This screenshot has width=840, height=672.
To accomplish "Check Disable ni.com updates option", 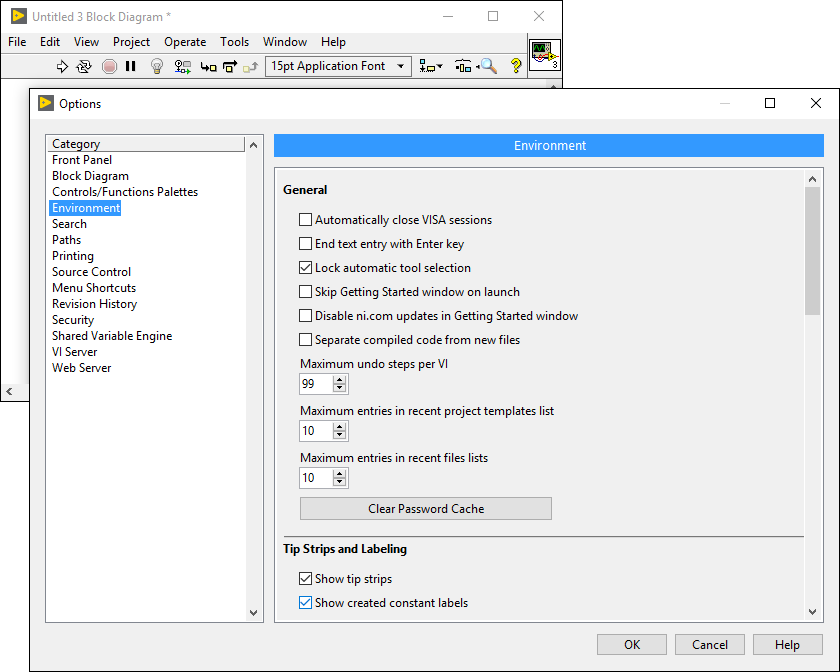I will click(305, 316).
